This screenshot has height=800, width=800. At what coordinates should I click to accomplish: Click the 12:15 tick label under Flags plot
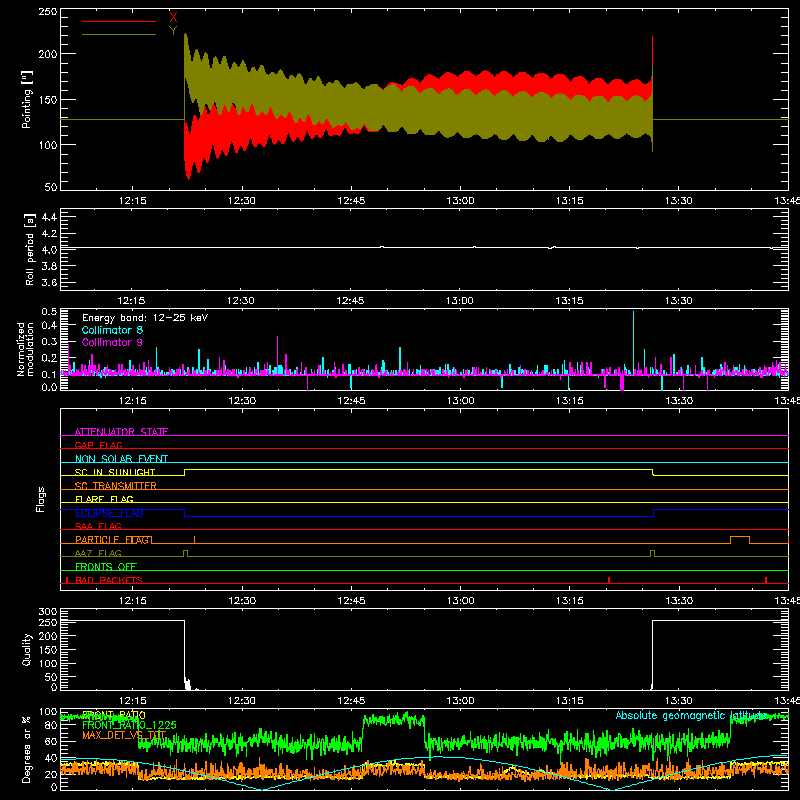(132, 601)
